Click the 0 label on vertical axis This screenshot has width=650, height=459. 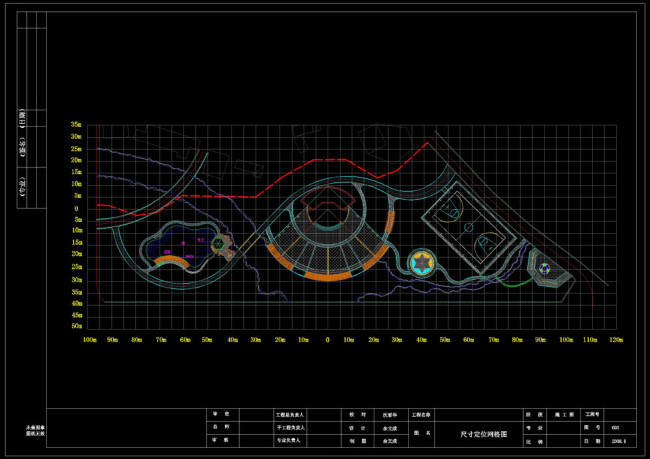tap(76, 209)
